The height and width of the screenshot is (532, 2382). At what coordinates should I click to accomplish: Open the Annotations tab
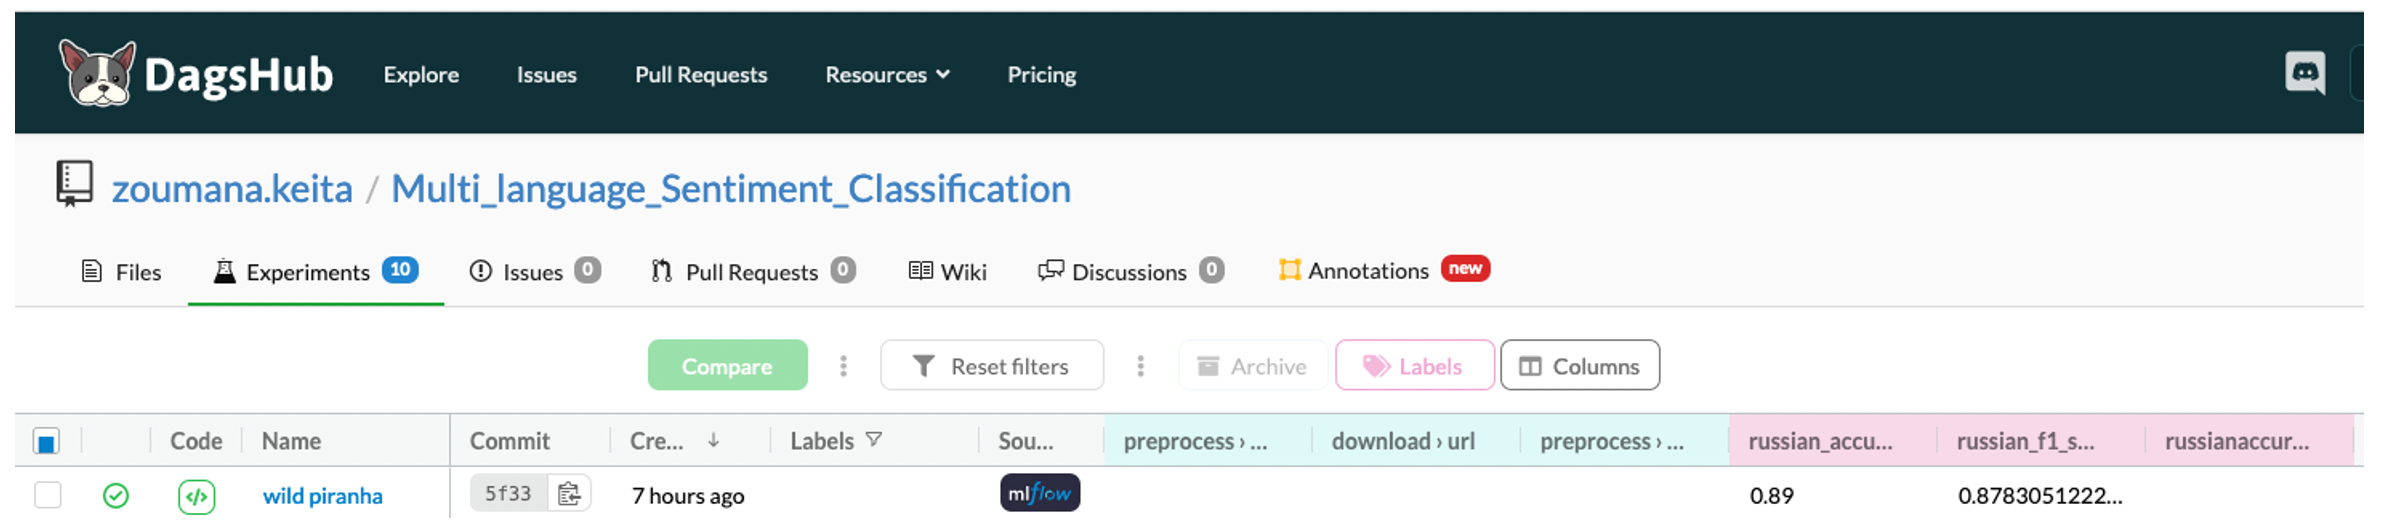coord(1367,271)
